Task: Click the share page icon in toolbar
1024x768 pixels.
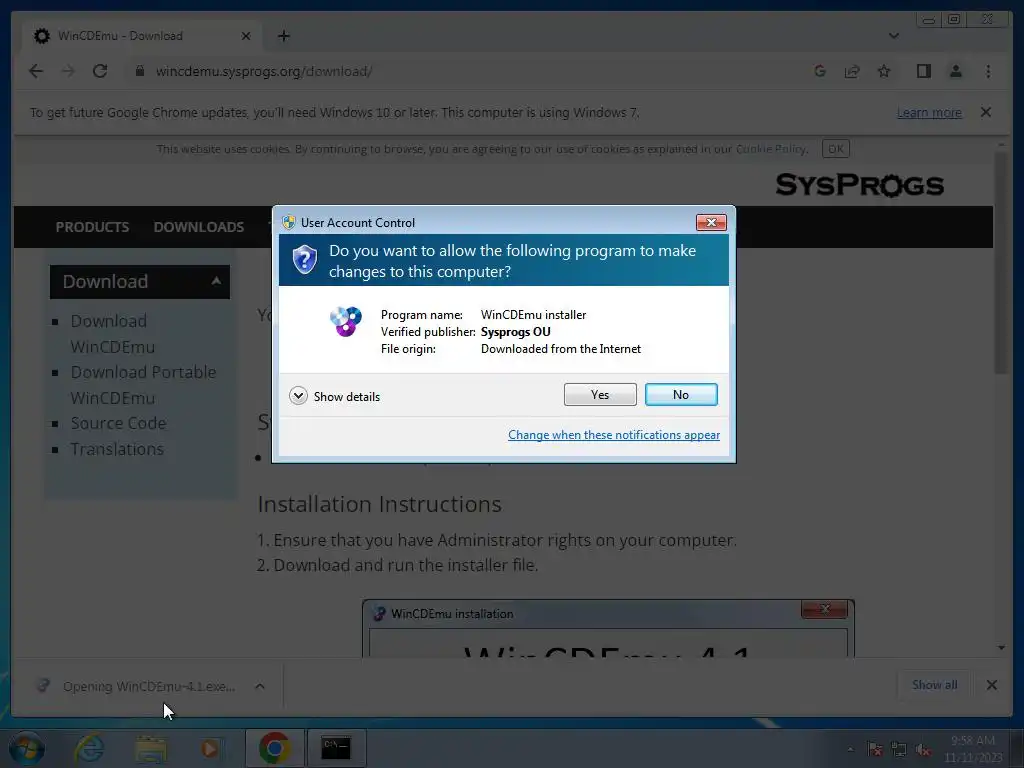Action: click(852, 71)
